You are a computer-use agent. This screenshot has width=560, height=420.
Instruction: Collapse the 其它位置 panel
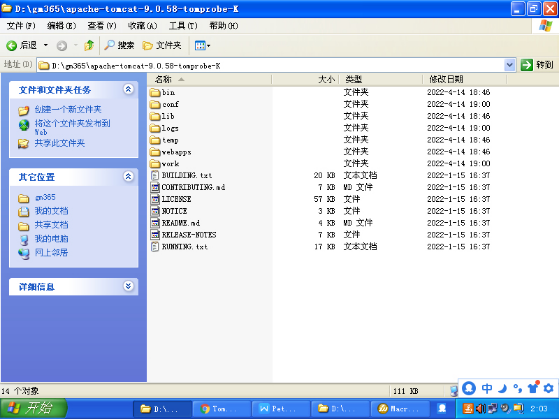[x=128, y=176]
